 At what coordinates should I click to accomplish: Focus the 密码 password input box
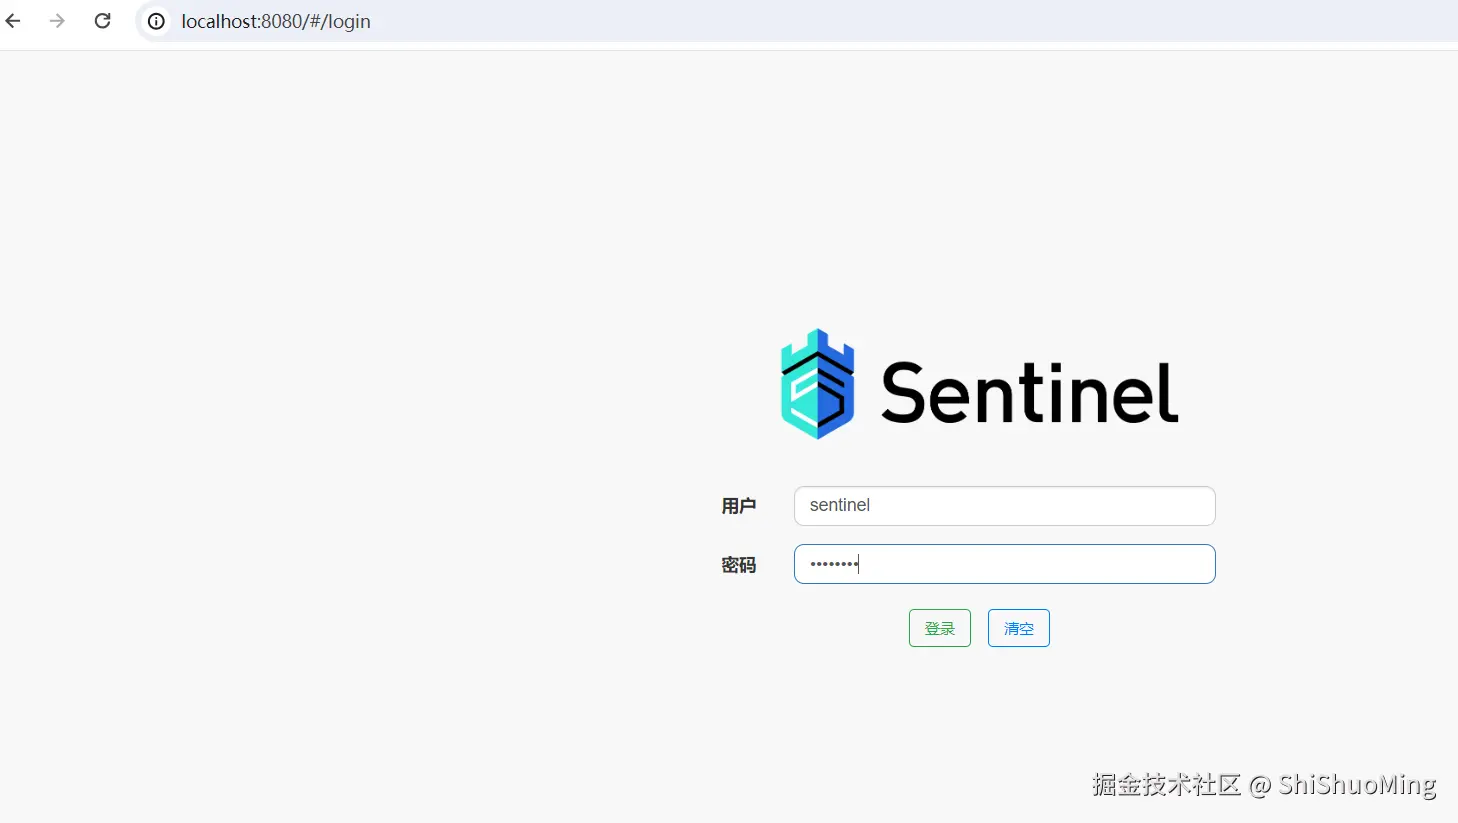1004,564
